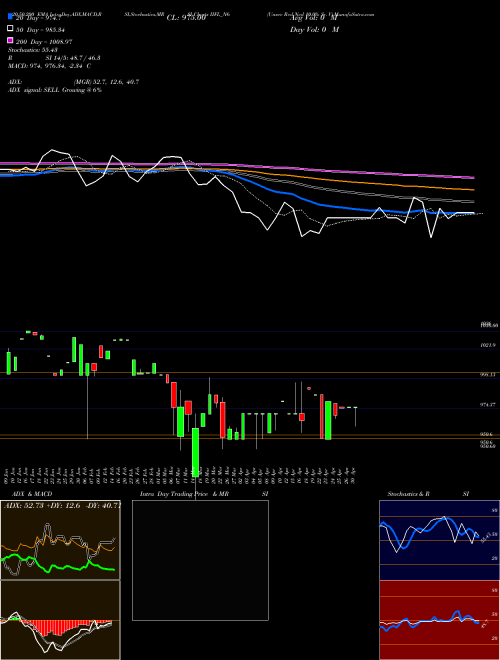
Task: Click the ADX (MGR) 52.7, 12.6, 40.7 values
Action: (106, 82)
